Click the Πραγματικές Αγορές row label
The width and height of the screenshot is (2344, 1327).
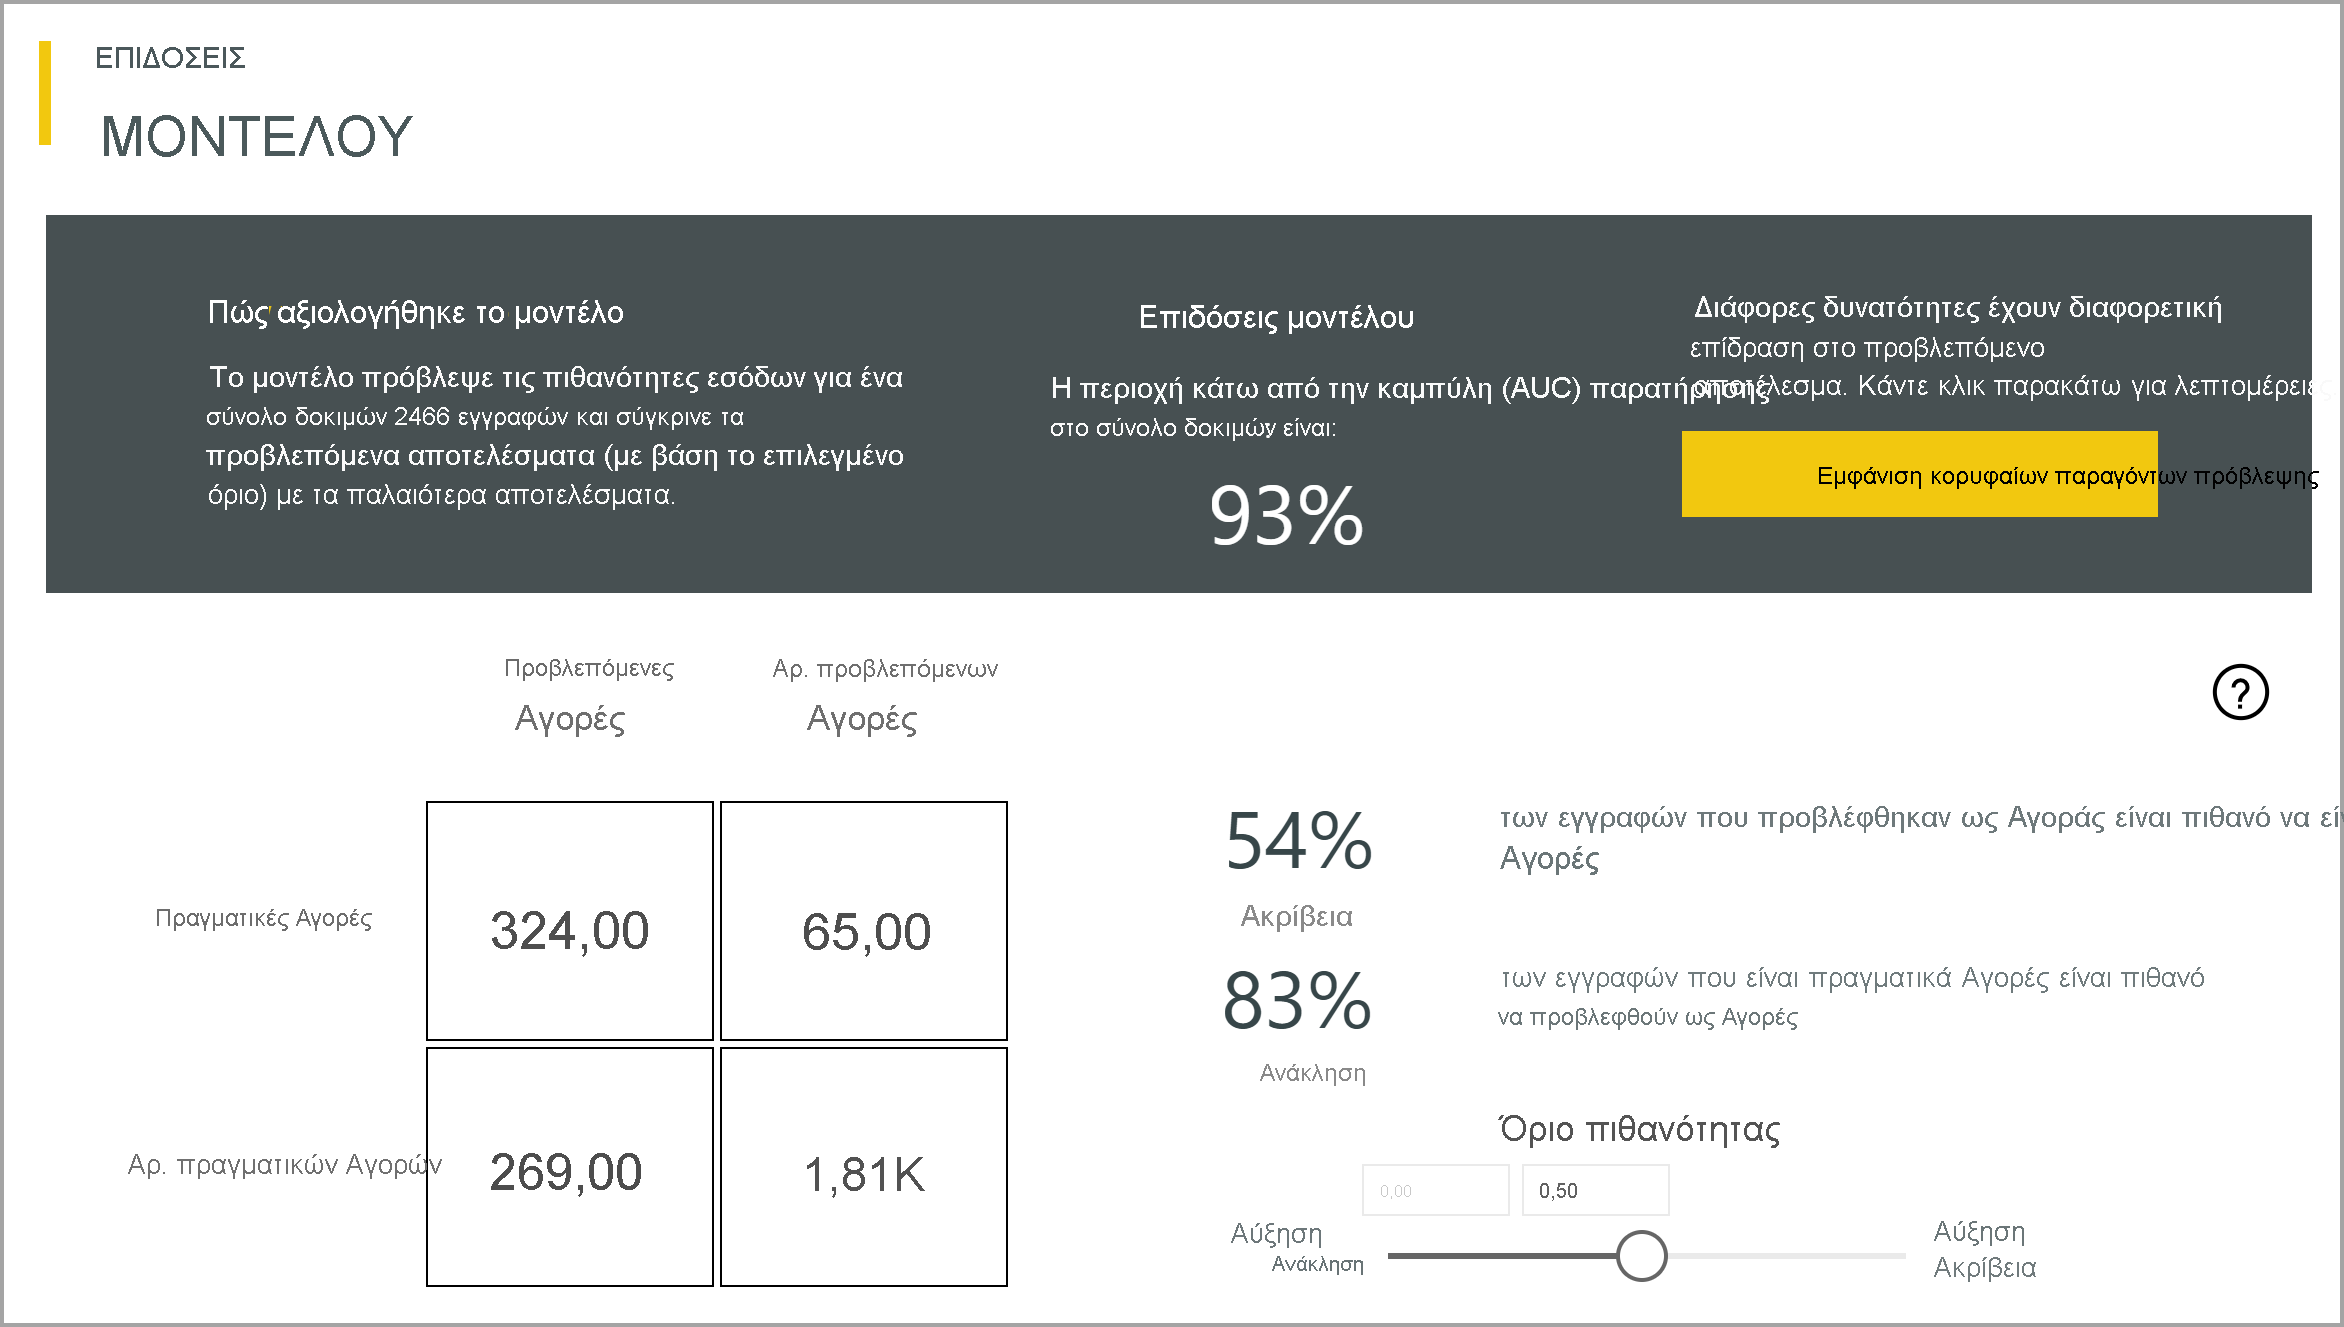[263, 918]
